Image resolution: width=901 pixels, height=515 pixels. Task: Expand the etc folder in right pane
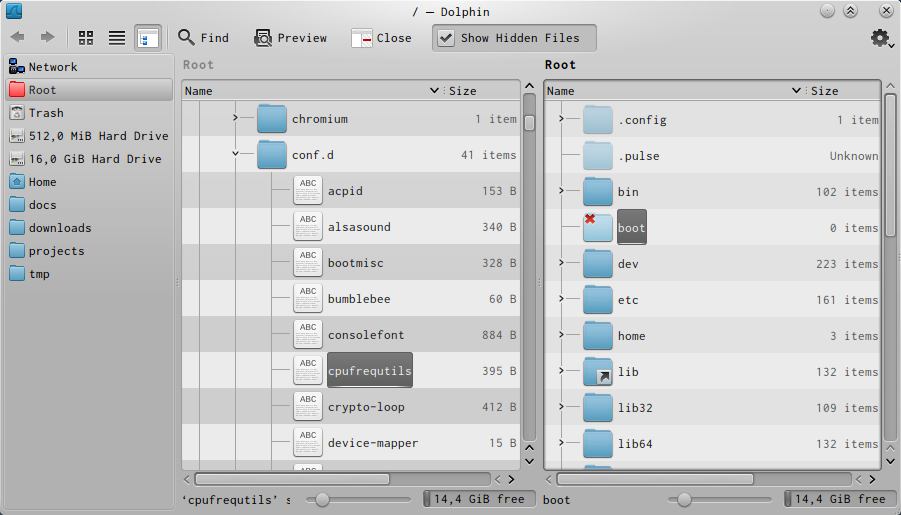(x=561, y=298)
